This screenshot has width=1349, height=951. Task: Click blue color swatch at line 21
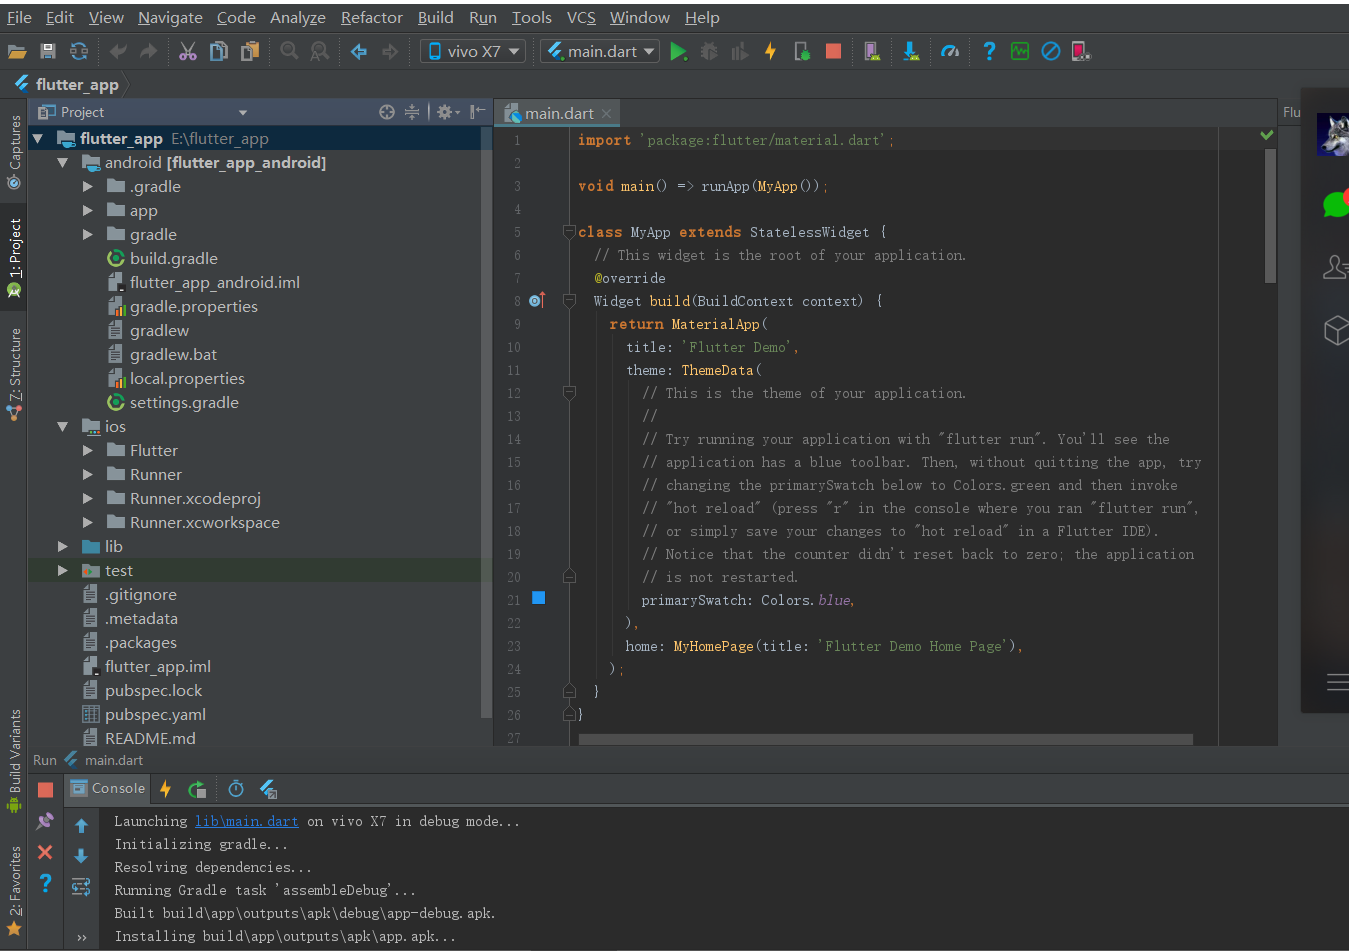point(538,597)
